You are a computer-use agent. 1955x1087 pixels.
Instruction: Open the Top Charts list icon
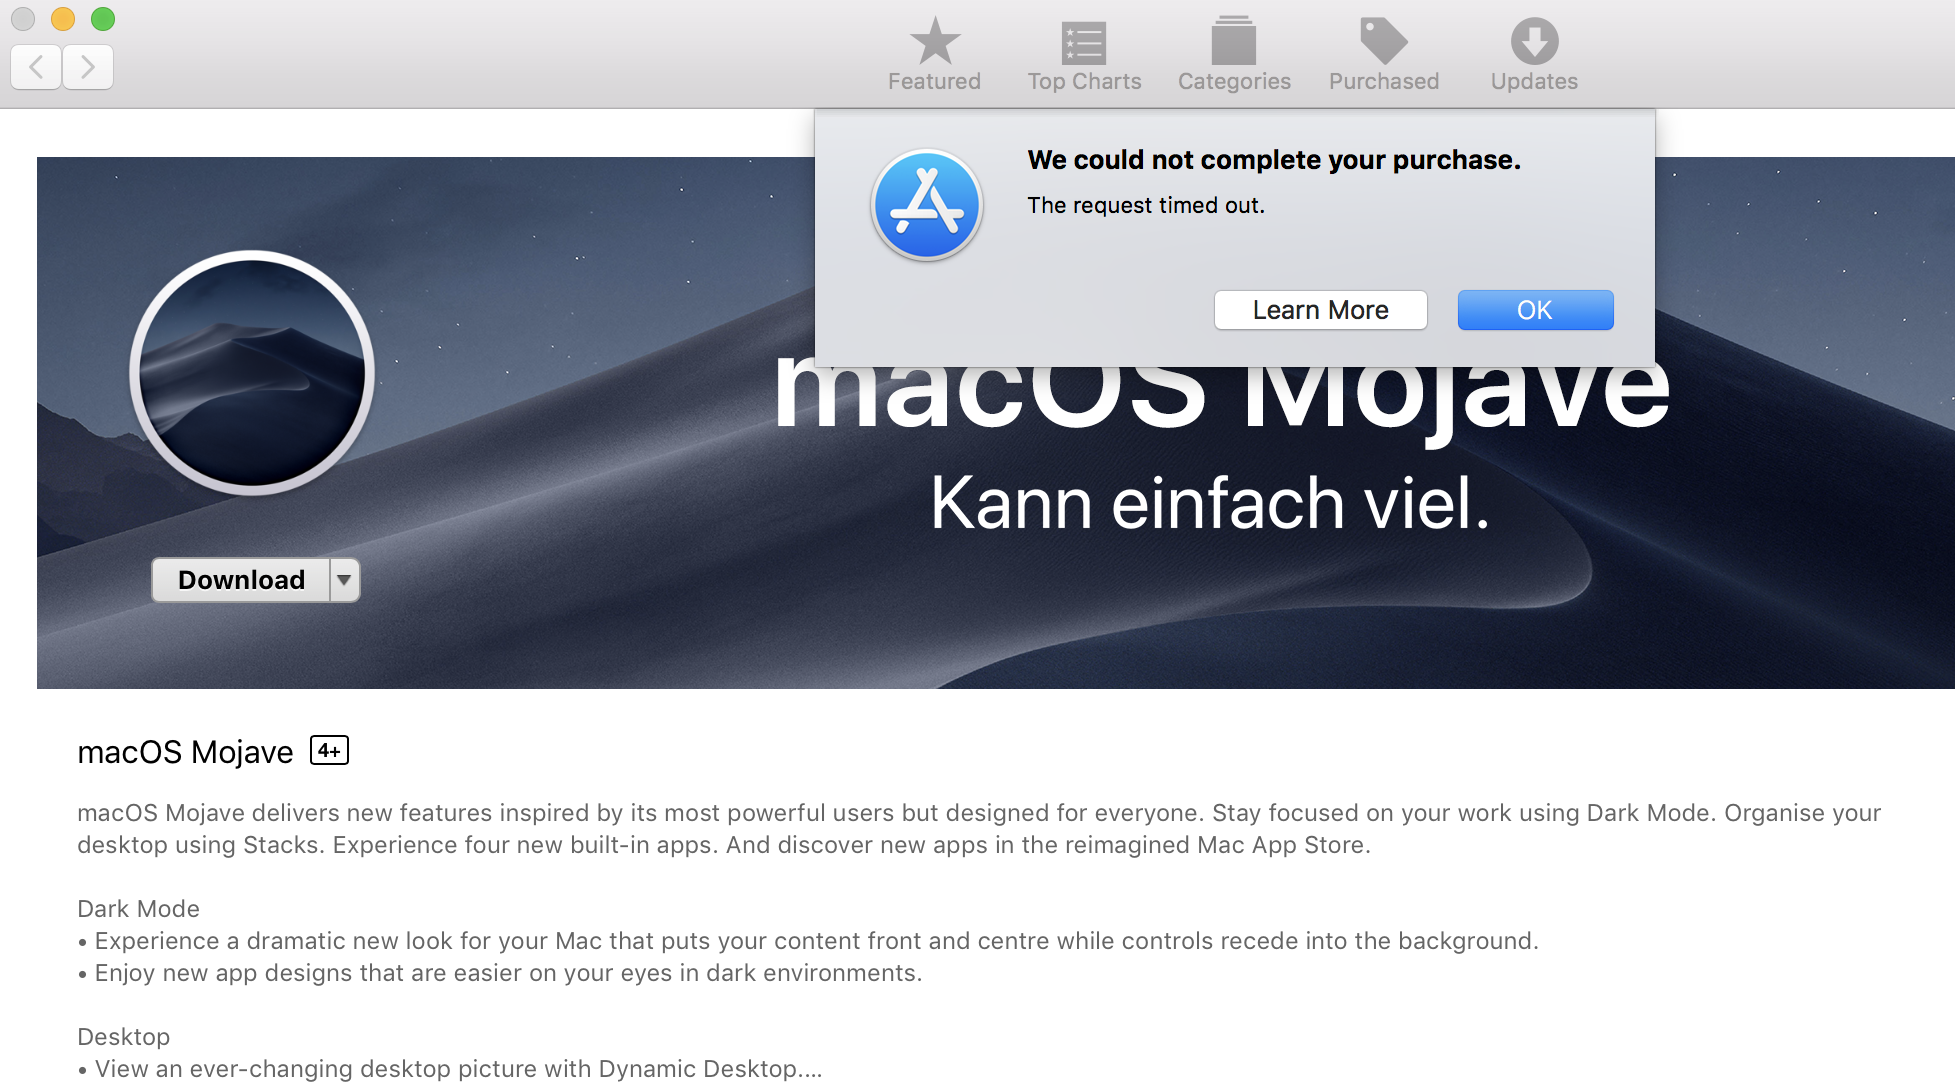click(x=1084, y=54)
